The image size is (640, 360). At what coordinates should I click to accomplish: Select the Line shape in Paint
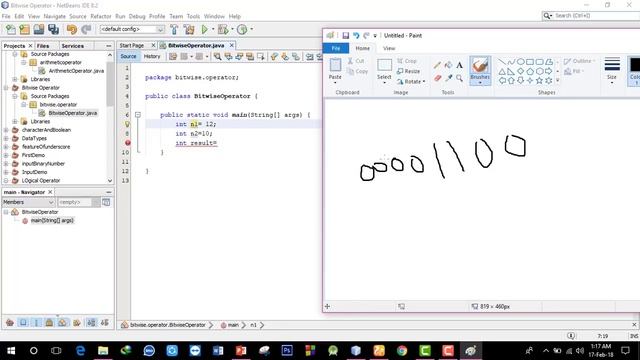[x=502, y=62]
